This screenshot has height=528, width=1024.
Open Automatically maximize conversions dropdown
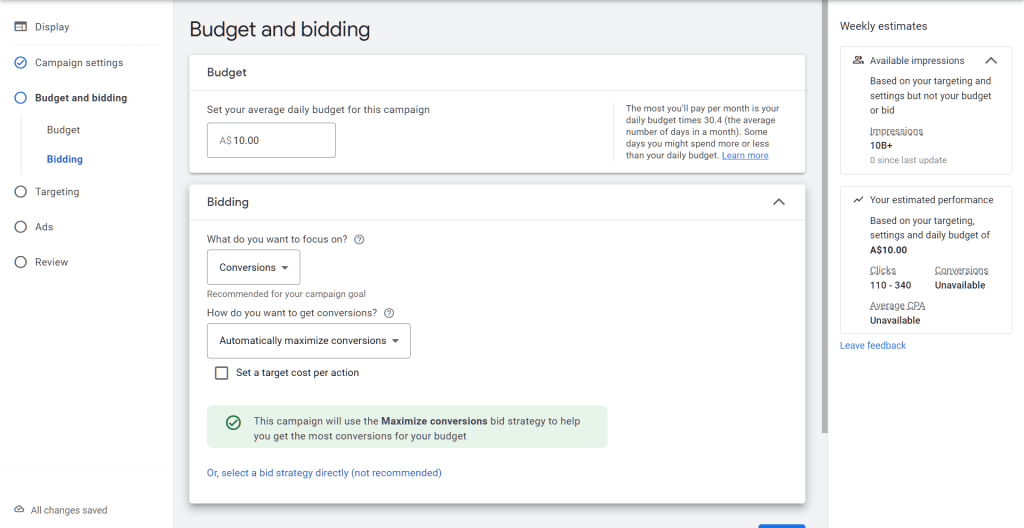(x=308, y=341)
